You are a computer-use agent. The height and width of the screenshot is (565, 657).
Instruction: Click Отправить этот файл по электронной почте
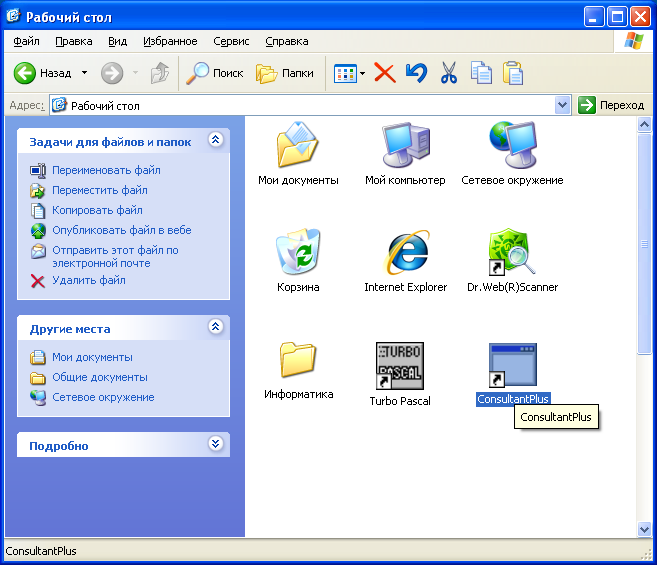115,257
